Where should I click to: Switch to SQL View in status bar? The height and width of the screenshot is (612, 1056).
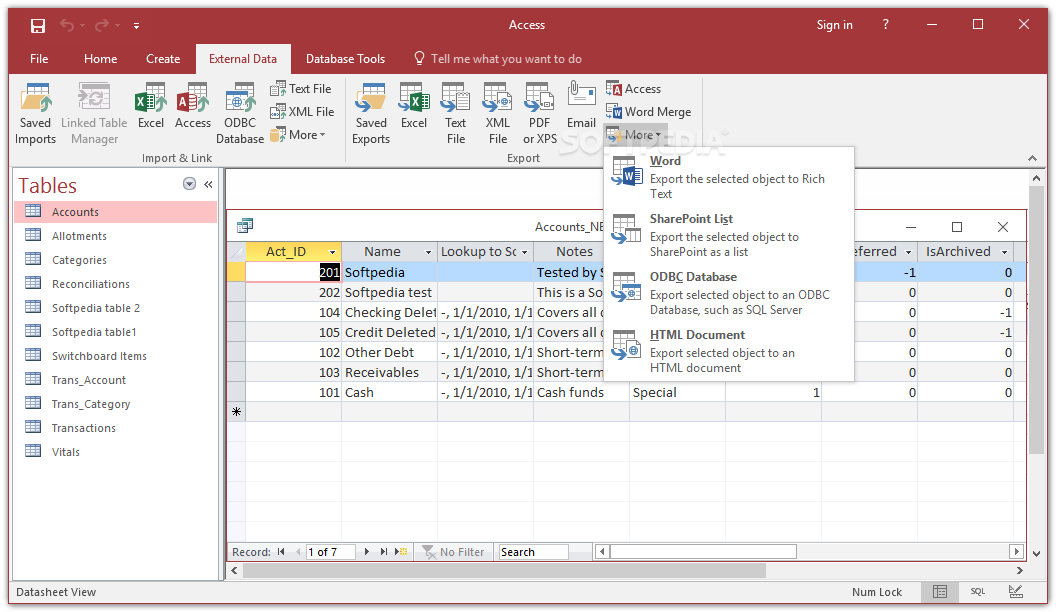click(x=978, y=592)
